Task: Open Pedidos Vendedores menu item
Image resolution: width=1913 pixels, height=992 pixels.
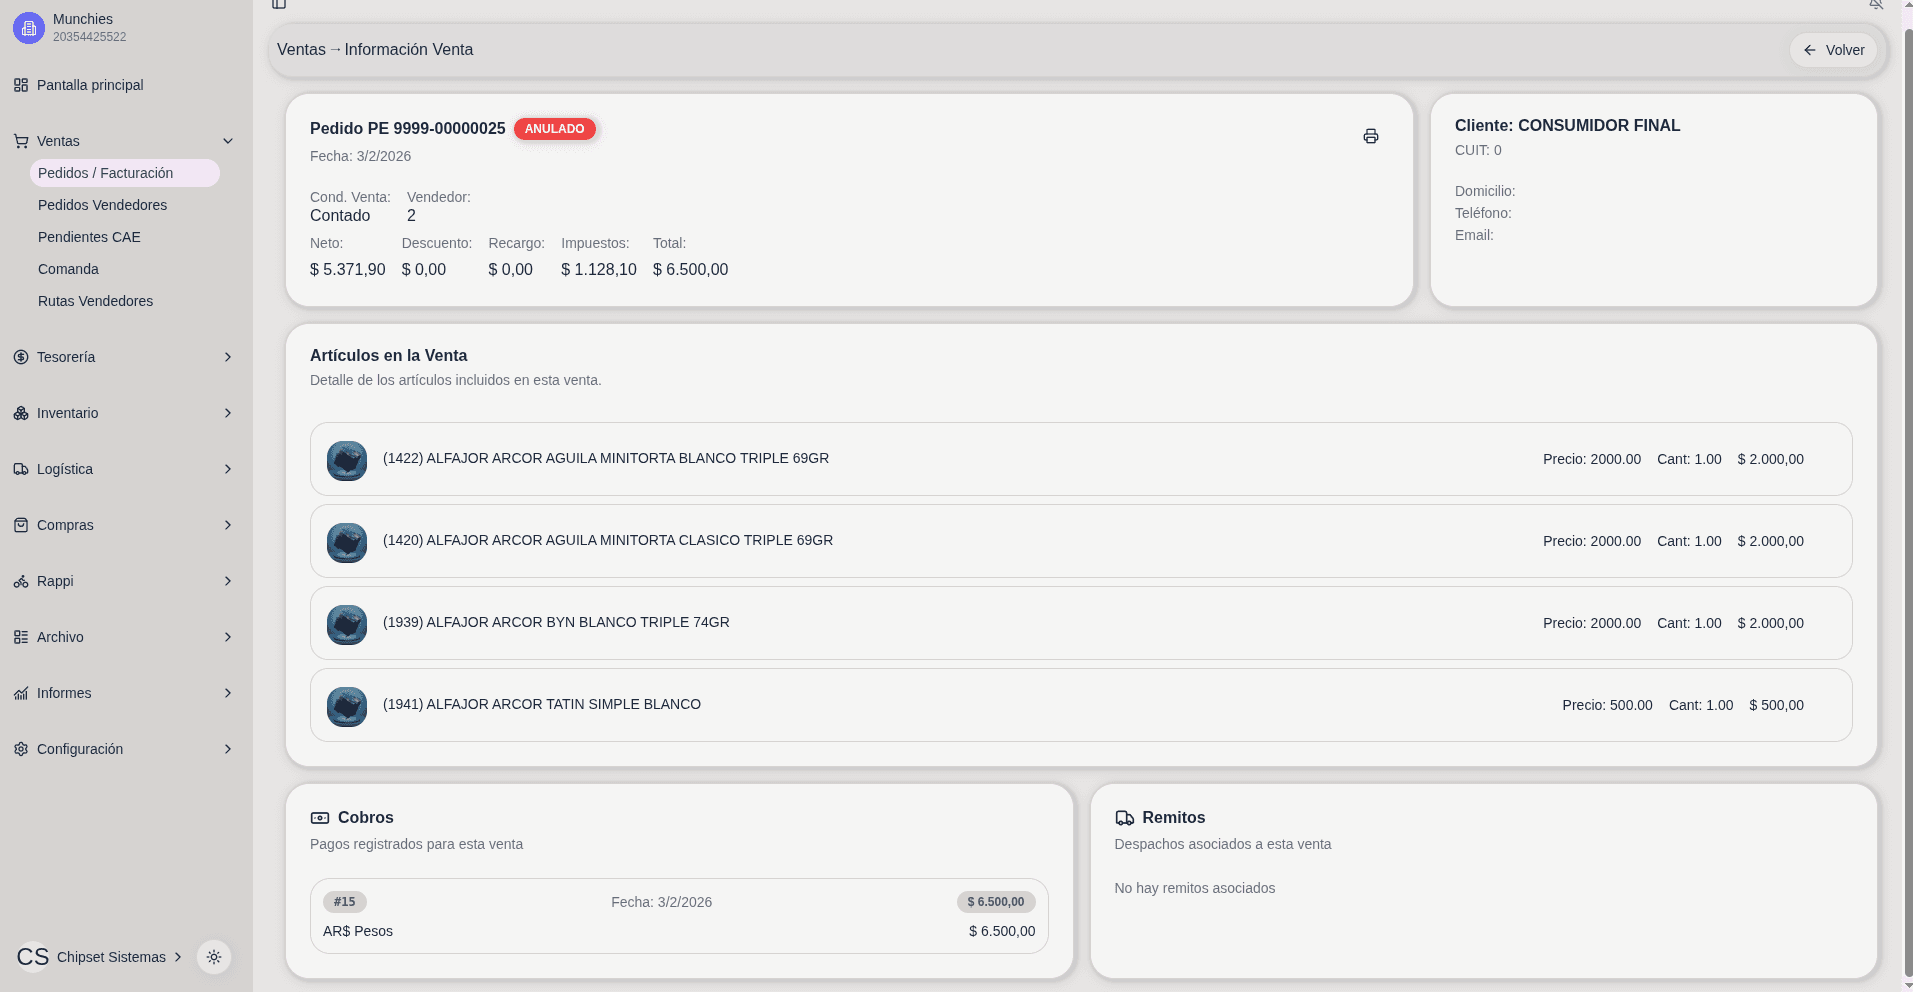Action: click(102, 205)
